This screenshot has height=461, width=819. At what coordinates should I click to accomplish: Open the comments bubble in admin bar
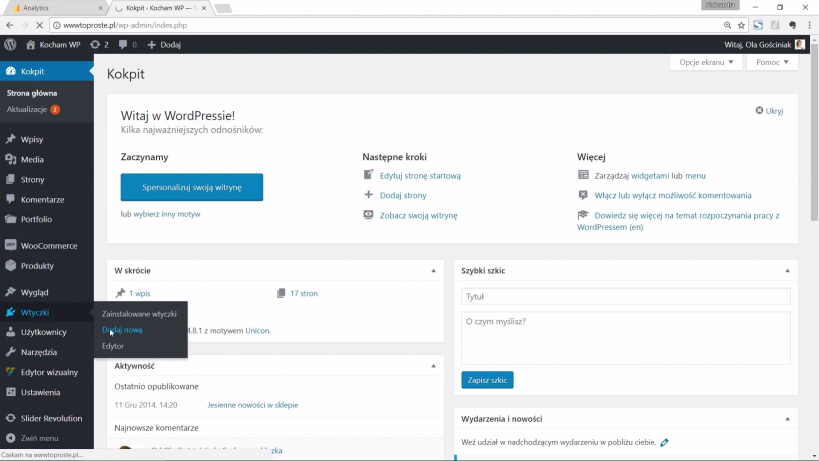pyautogui.click(x=127, y=45)
